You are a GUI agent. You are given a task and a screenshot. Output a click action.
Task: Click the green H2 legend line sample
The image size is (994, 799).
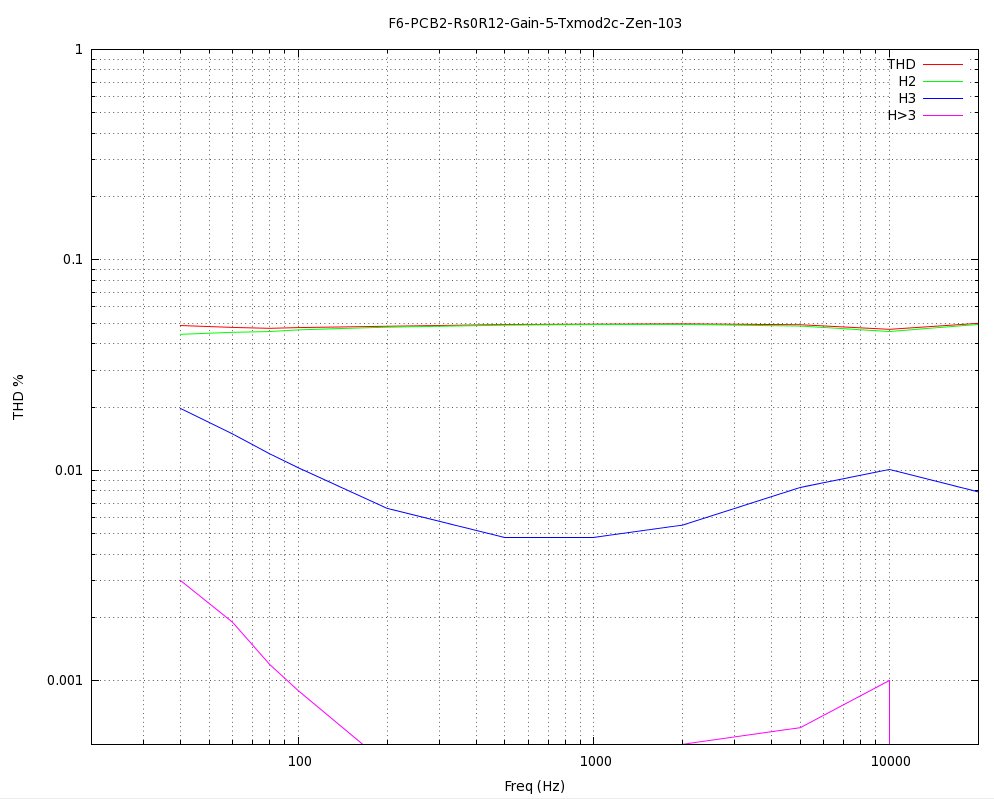943,81
